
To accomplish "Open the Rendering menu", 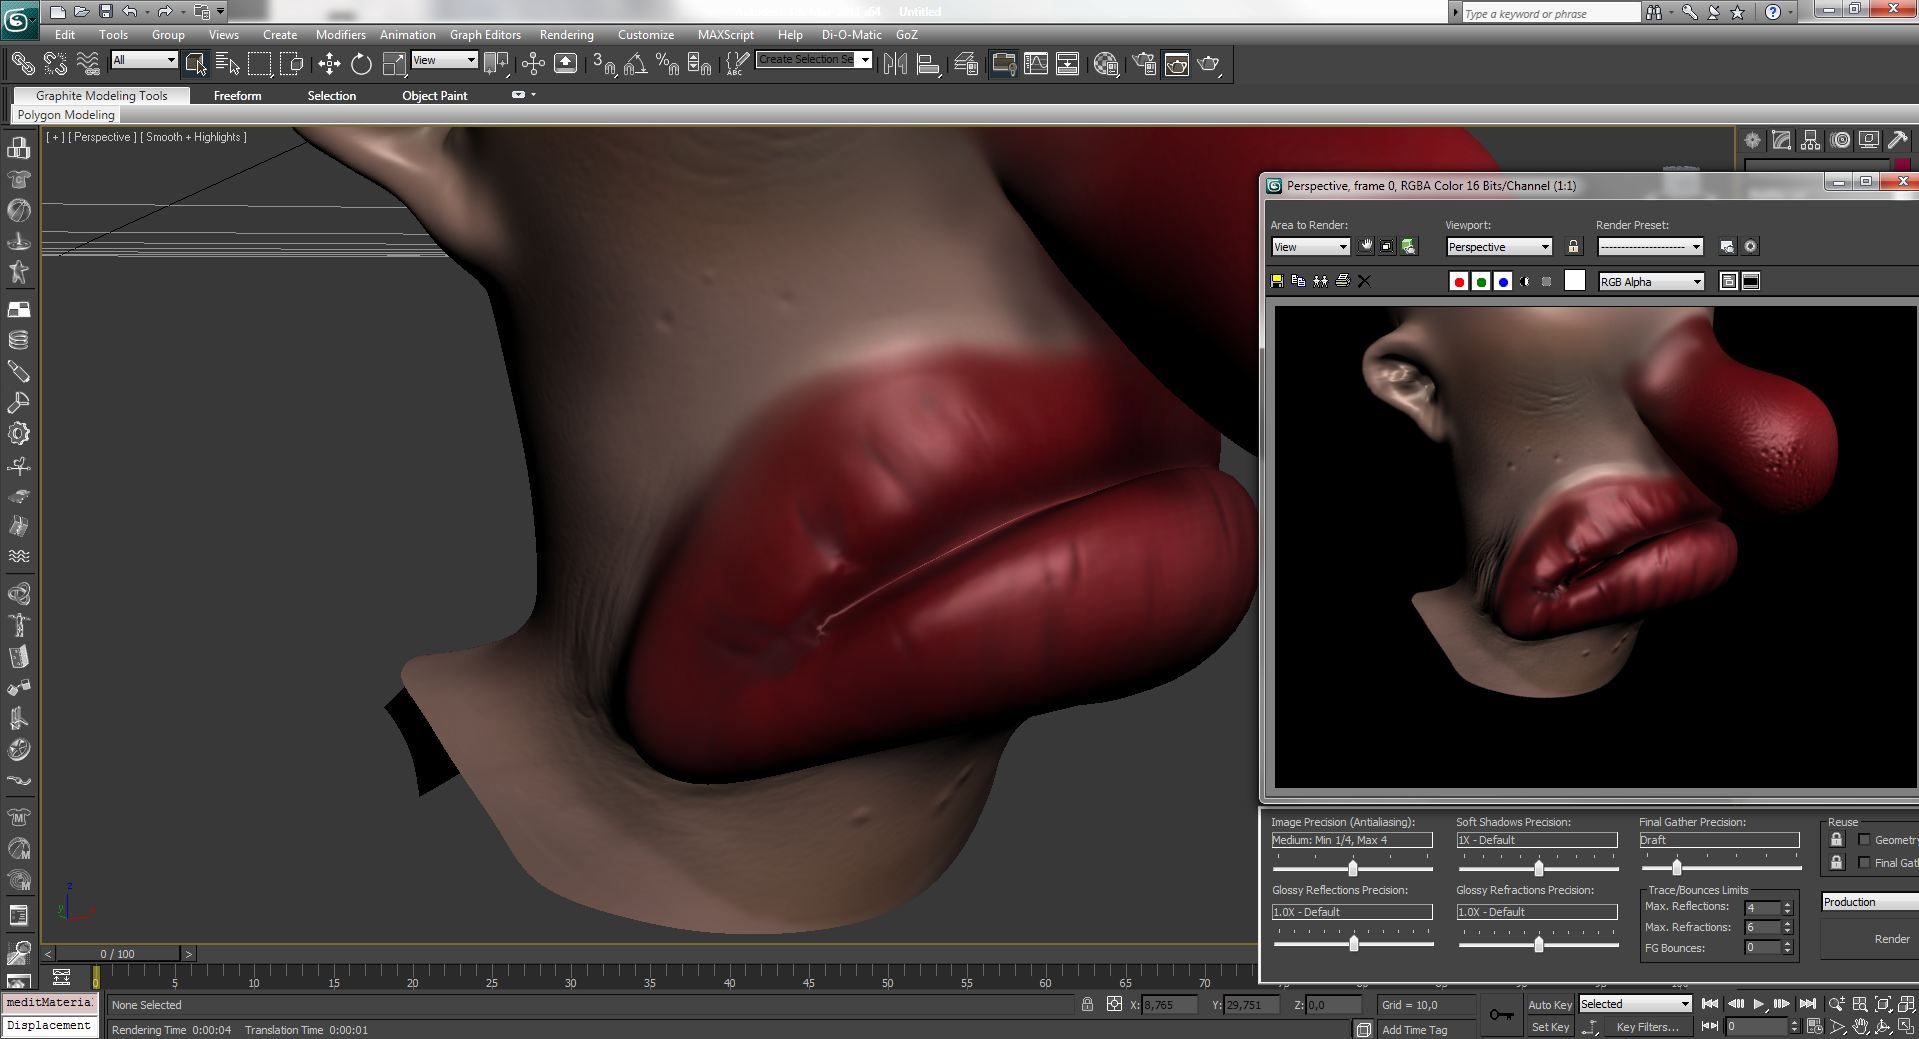I will tap(566, 34).
